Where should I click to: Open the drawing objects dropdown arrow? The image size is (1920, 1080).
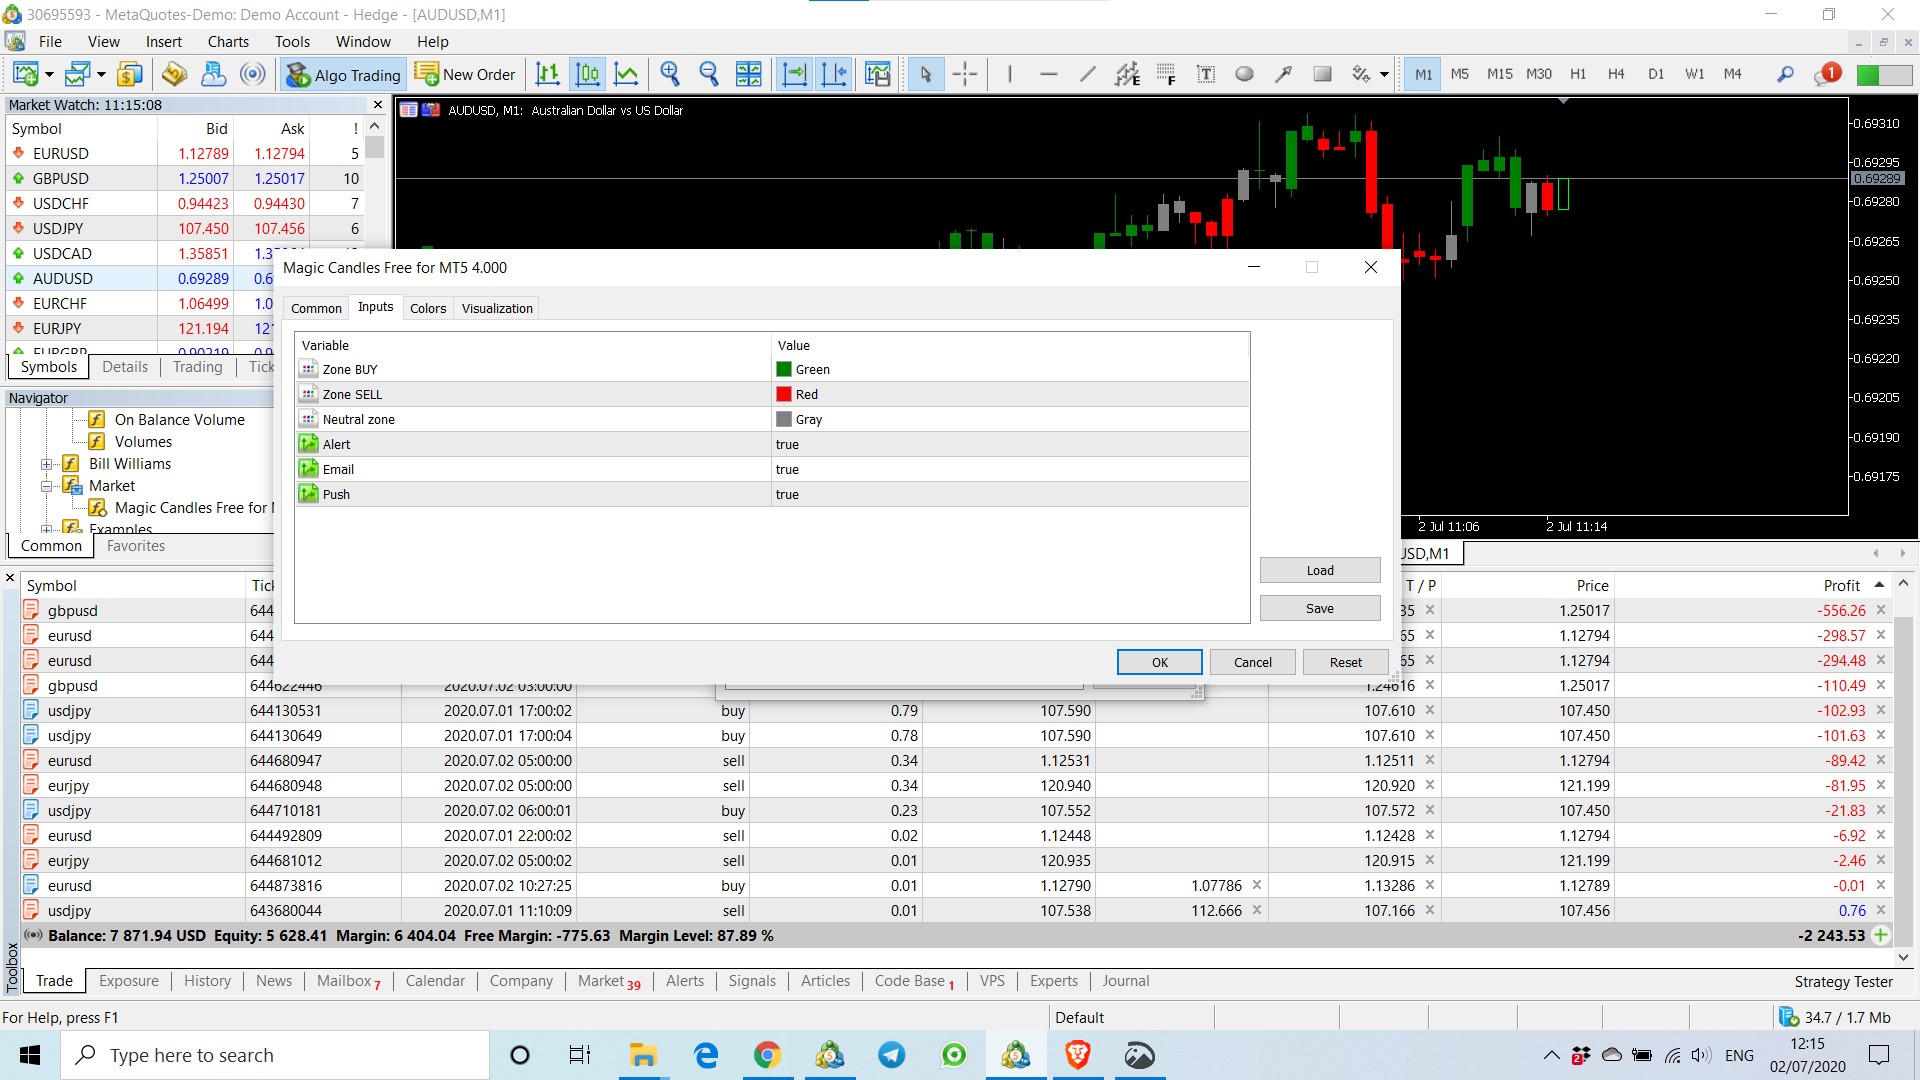[1384, 74]
